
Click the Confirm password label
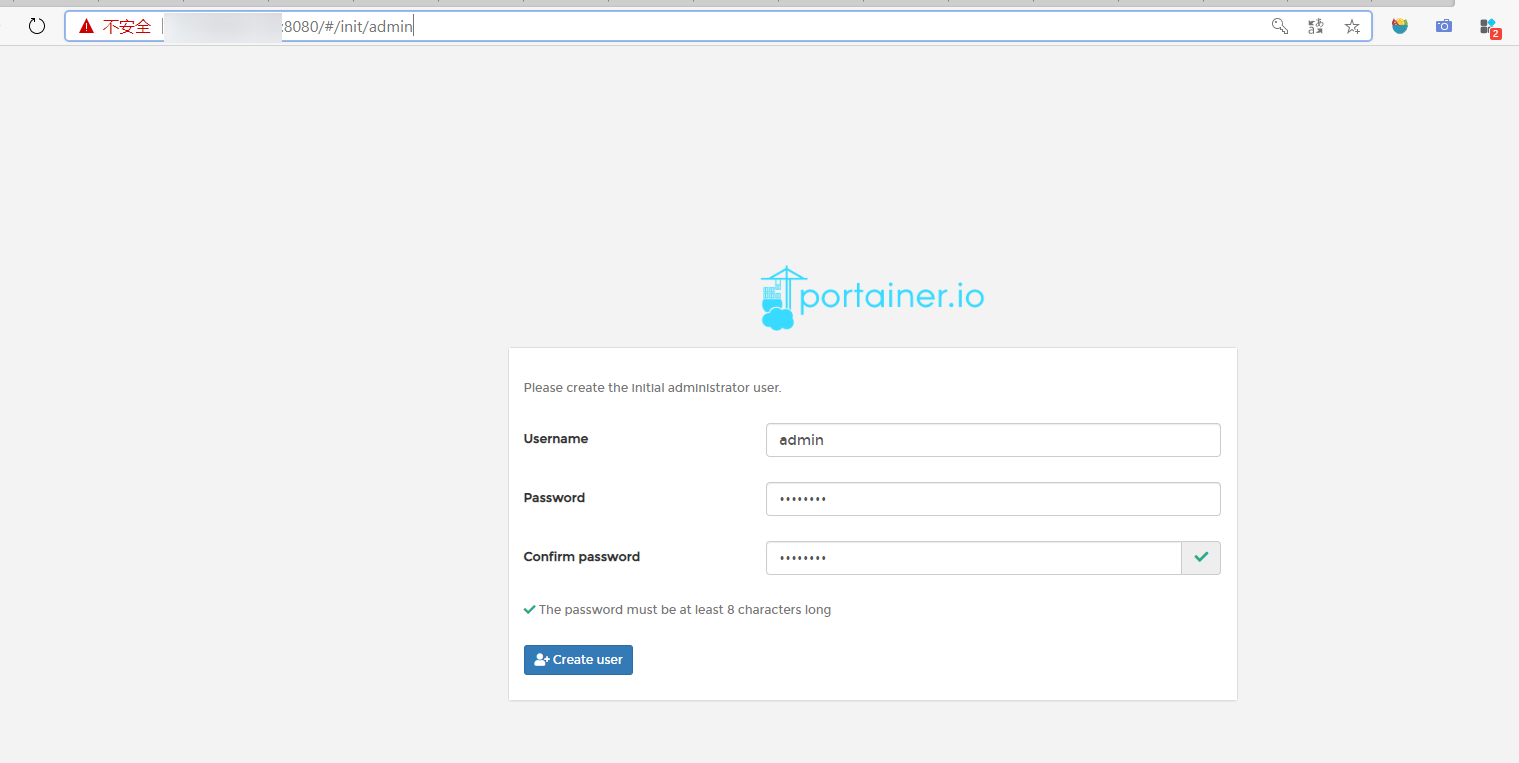pyautogui.click(x=581, y=557)
